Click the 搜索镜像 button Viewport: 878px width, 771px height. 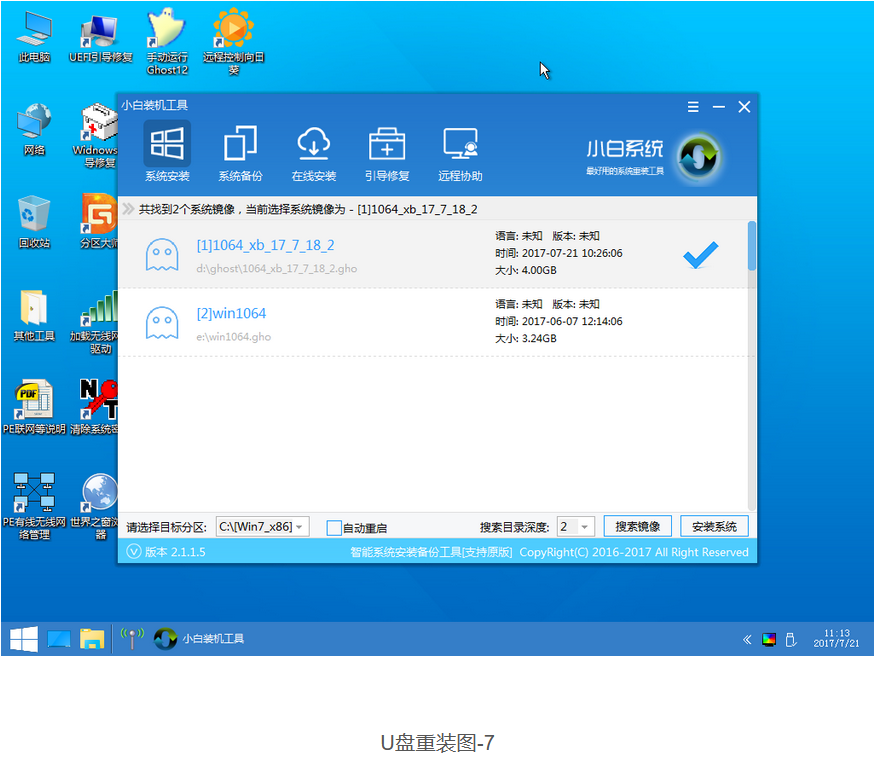tap(637, 527)
